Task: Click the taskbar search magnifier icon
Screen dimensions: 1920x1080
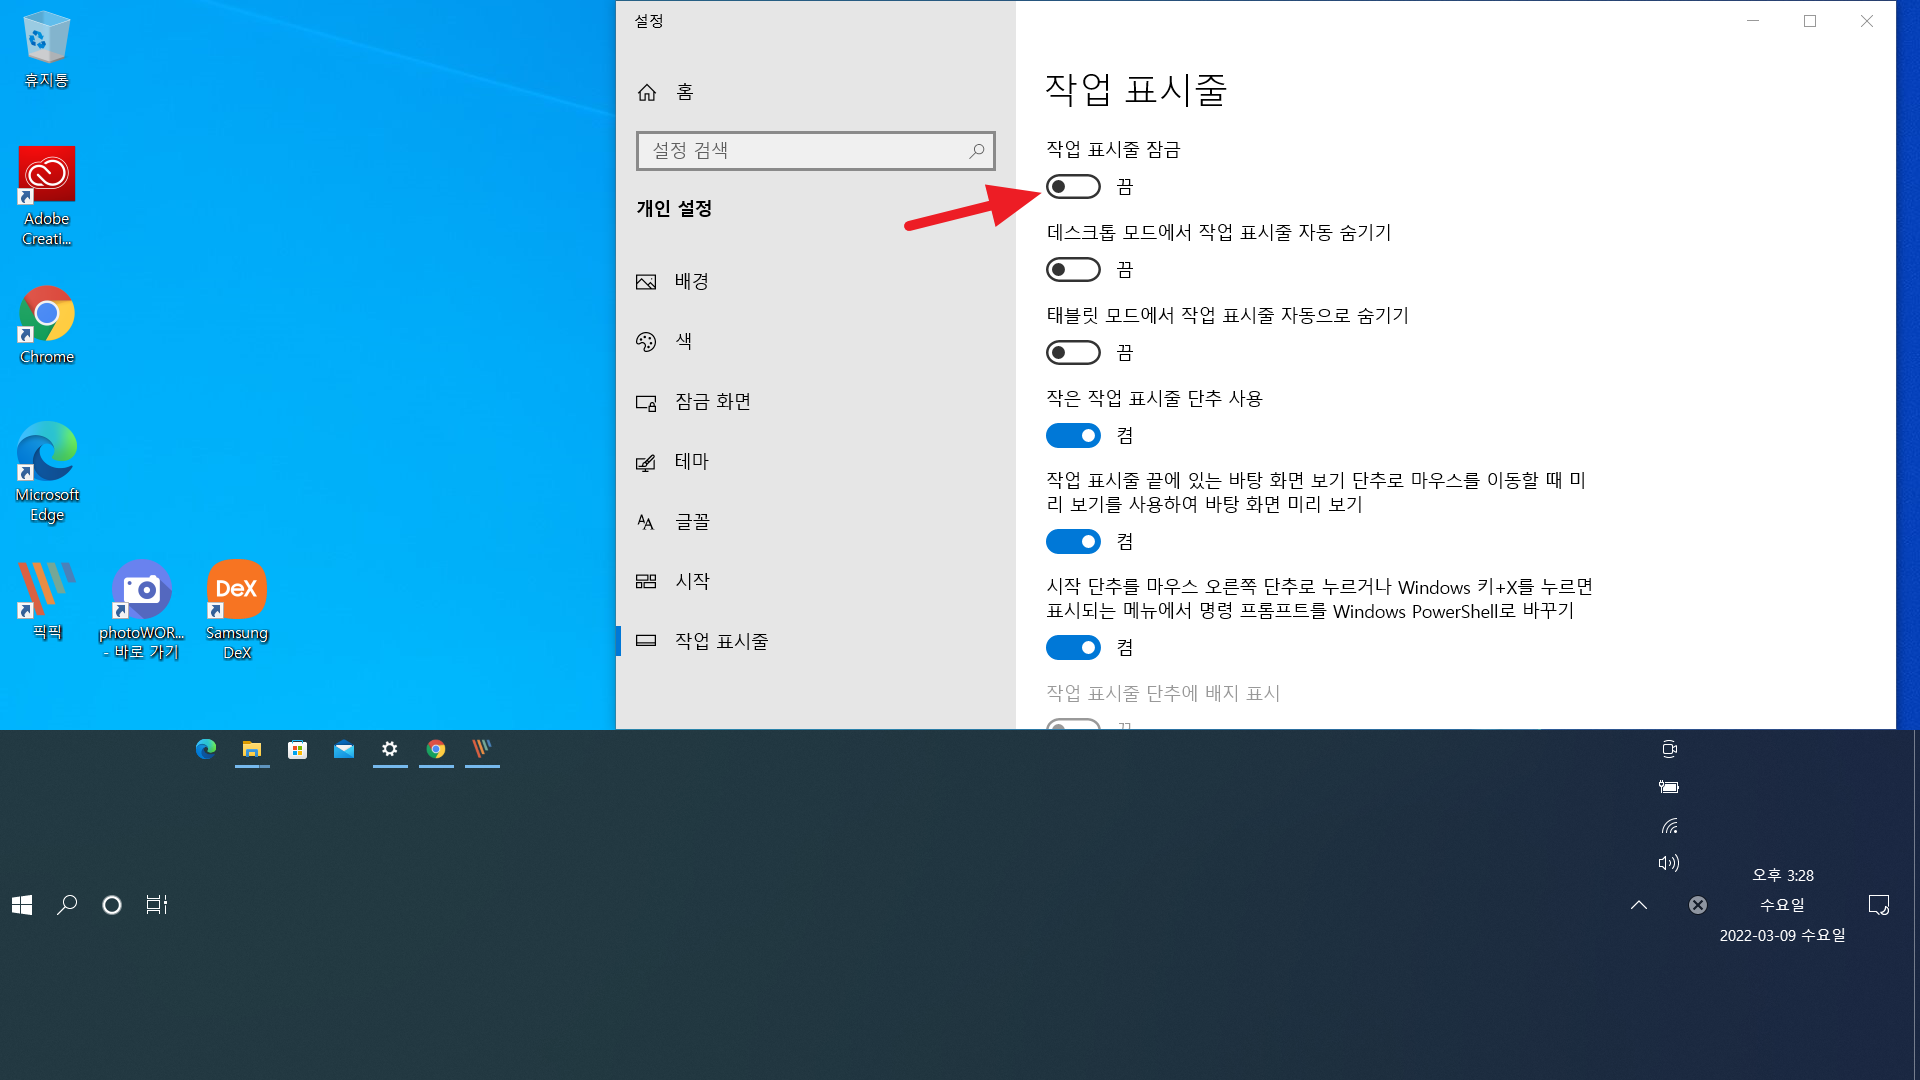Action: click(67, 905)
